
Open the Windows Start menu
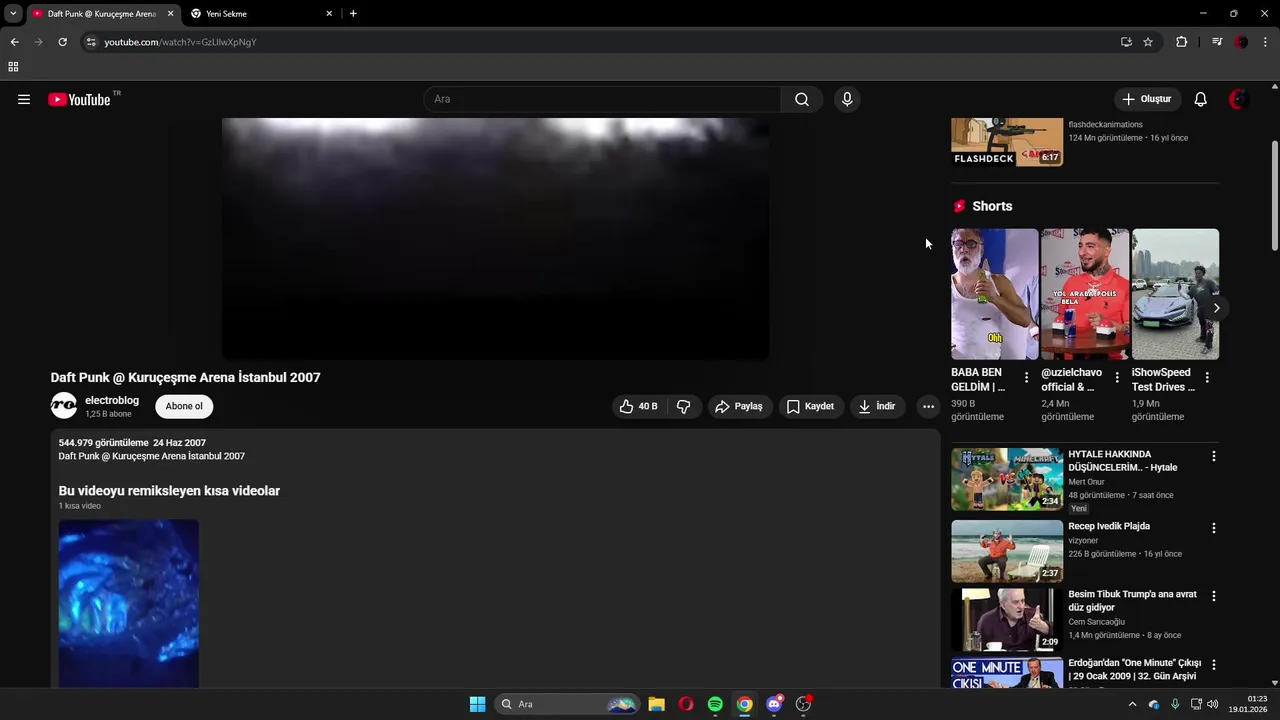[478, 704]
